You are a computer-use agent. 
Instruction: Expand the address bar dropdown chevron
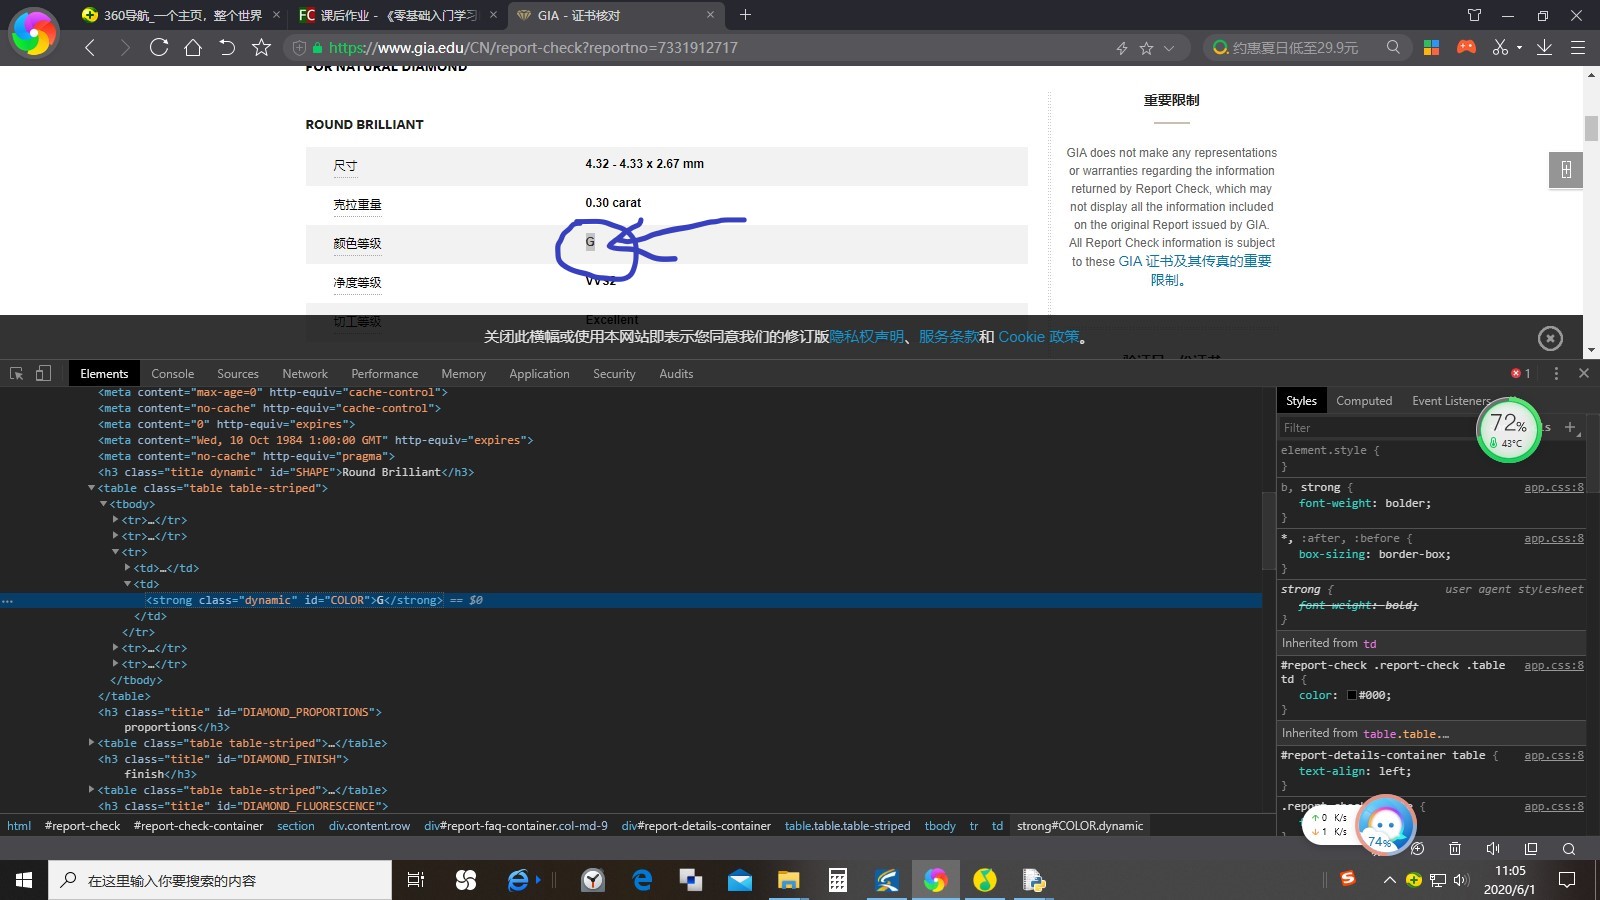click(x=1169, y=48)
